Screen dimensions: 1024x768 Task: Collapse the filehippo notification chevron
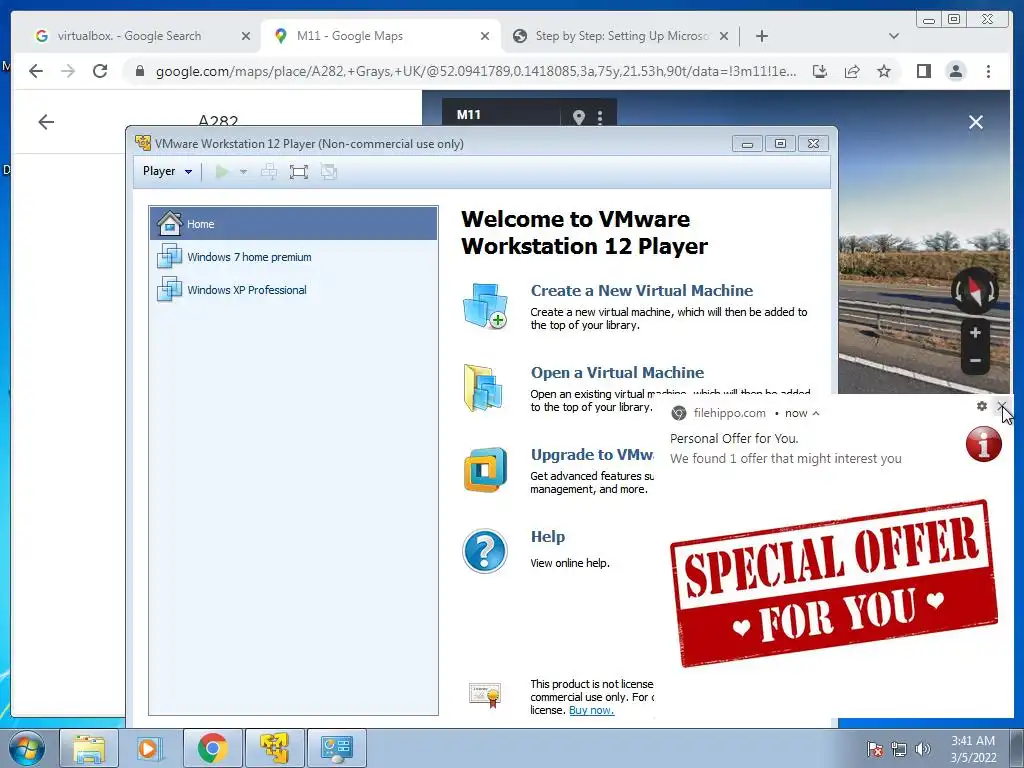(816, 413)
